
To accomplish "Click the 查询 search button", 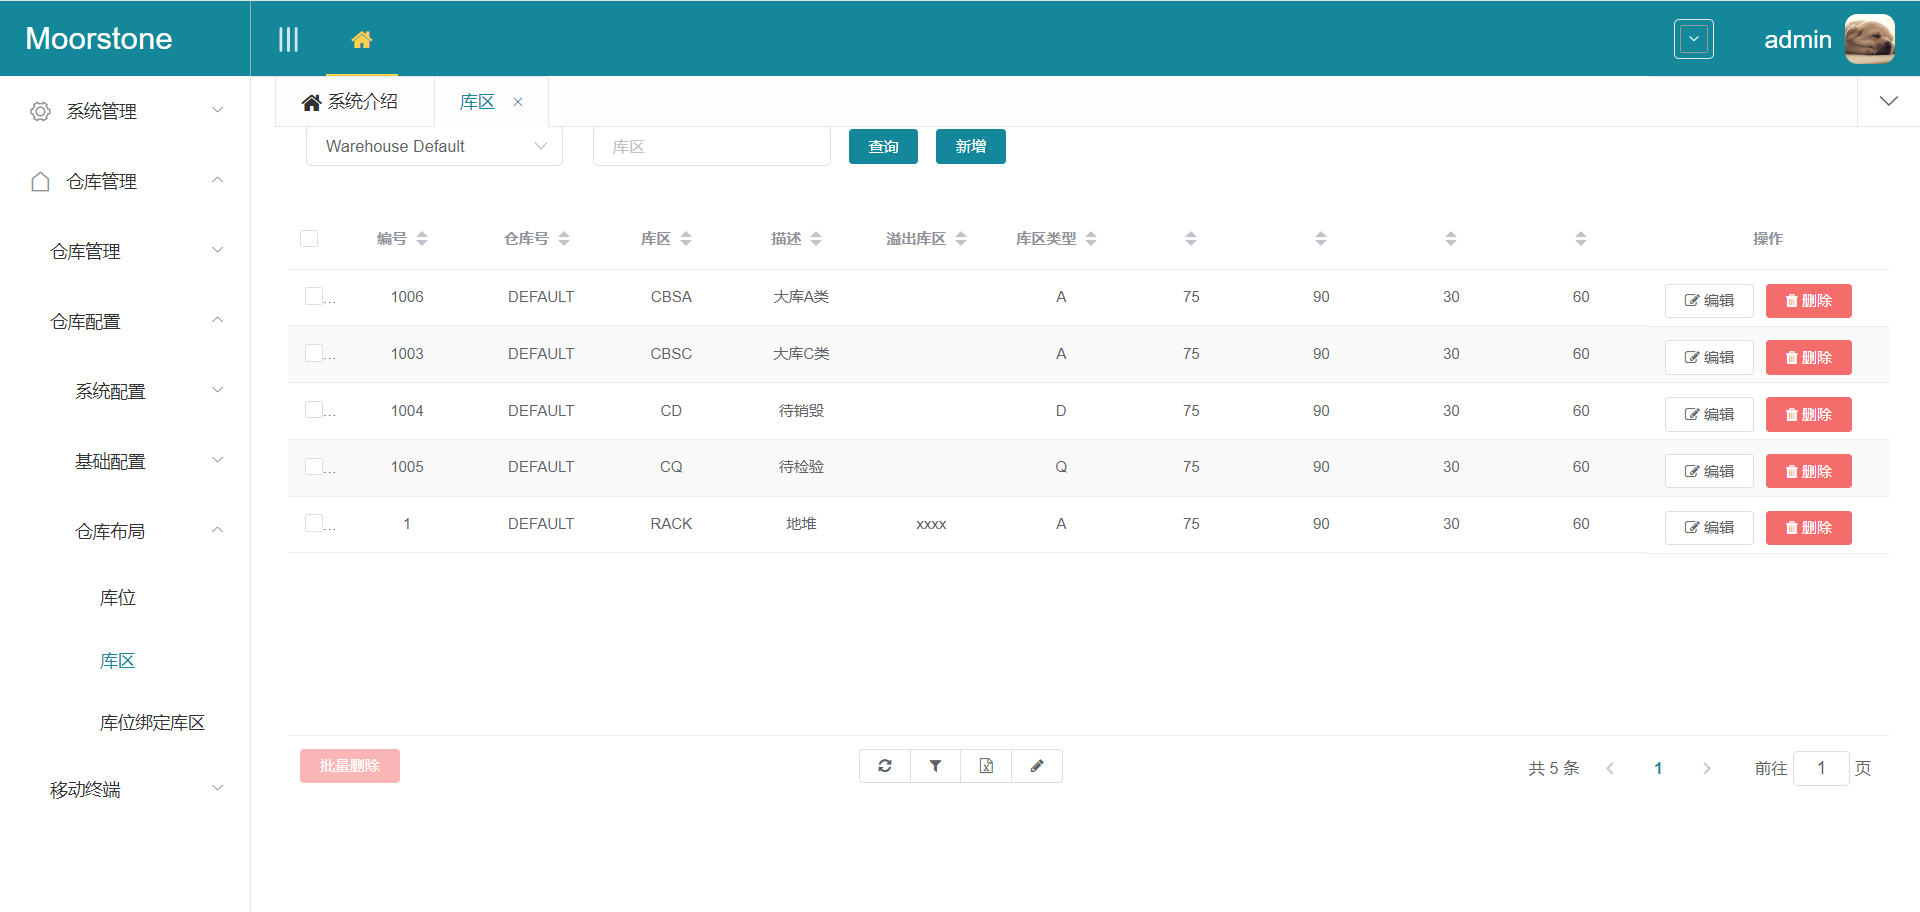I will (x=883, y=147).
